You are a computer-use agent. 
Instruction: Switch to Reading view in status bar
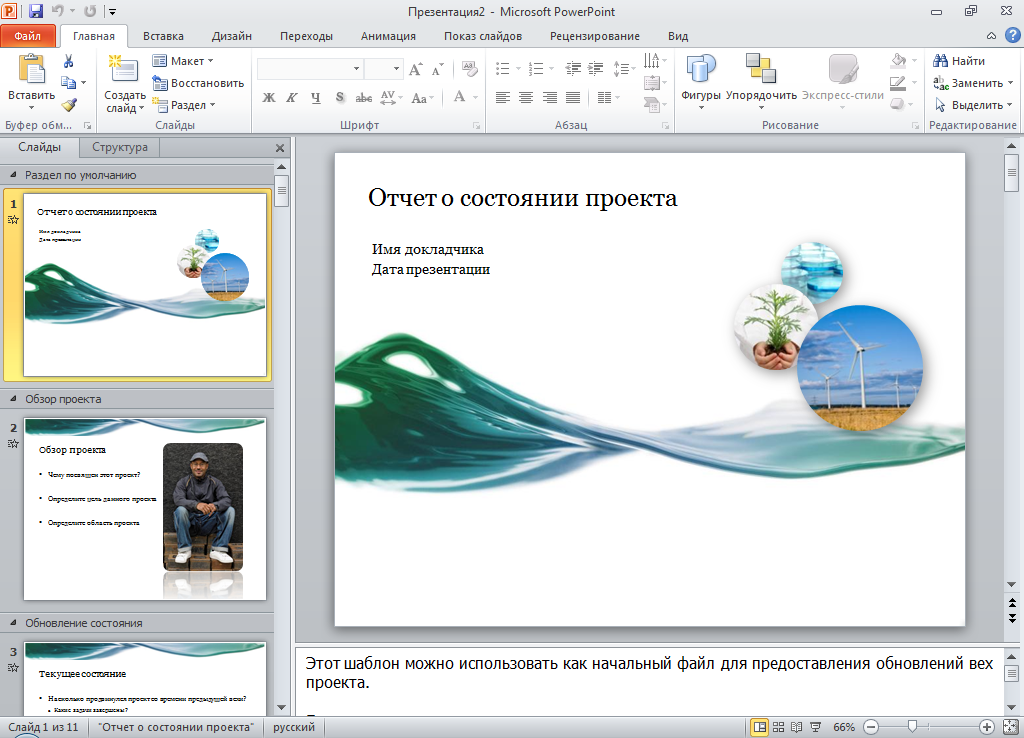(x=796, y=727)
